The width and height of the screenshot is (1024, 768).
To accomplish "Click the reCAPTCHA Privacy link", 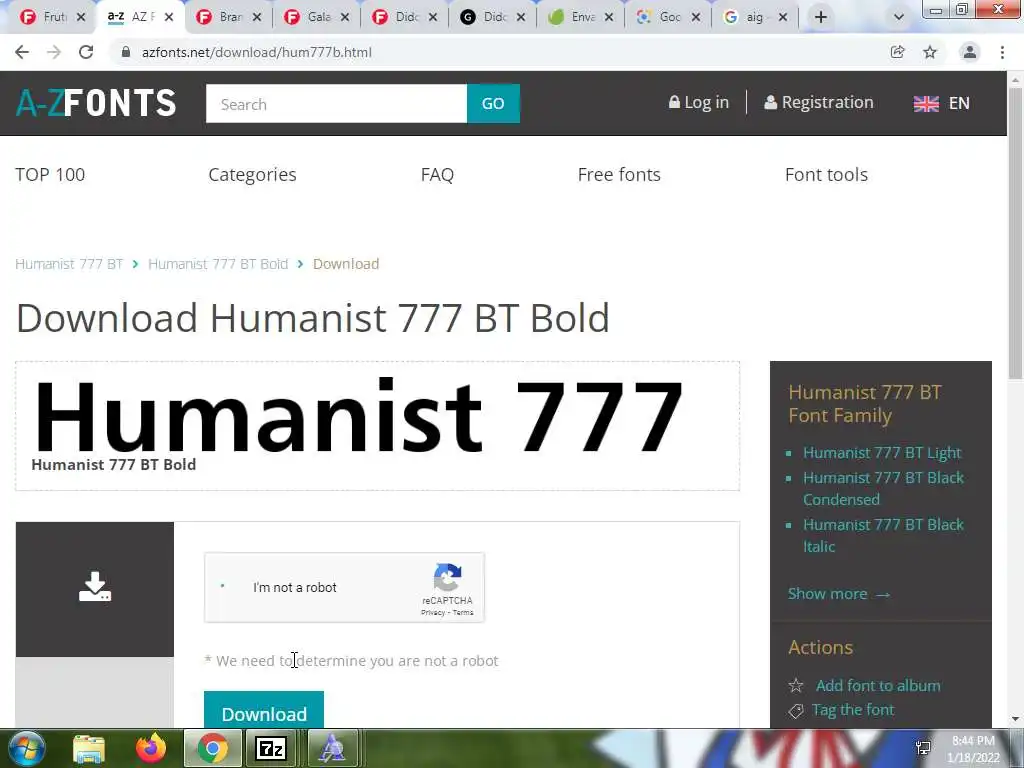I will pyautogui.click(x=433, y=613).
